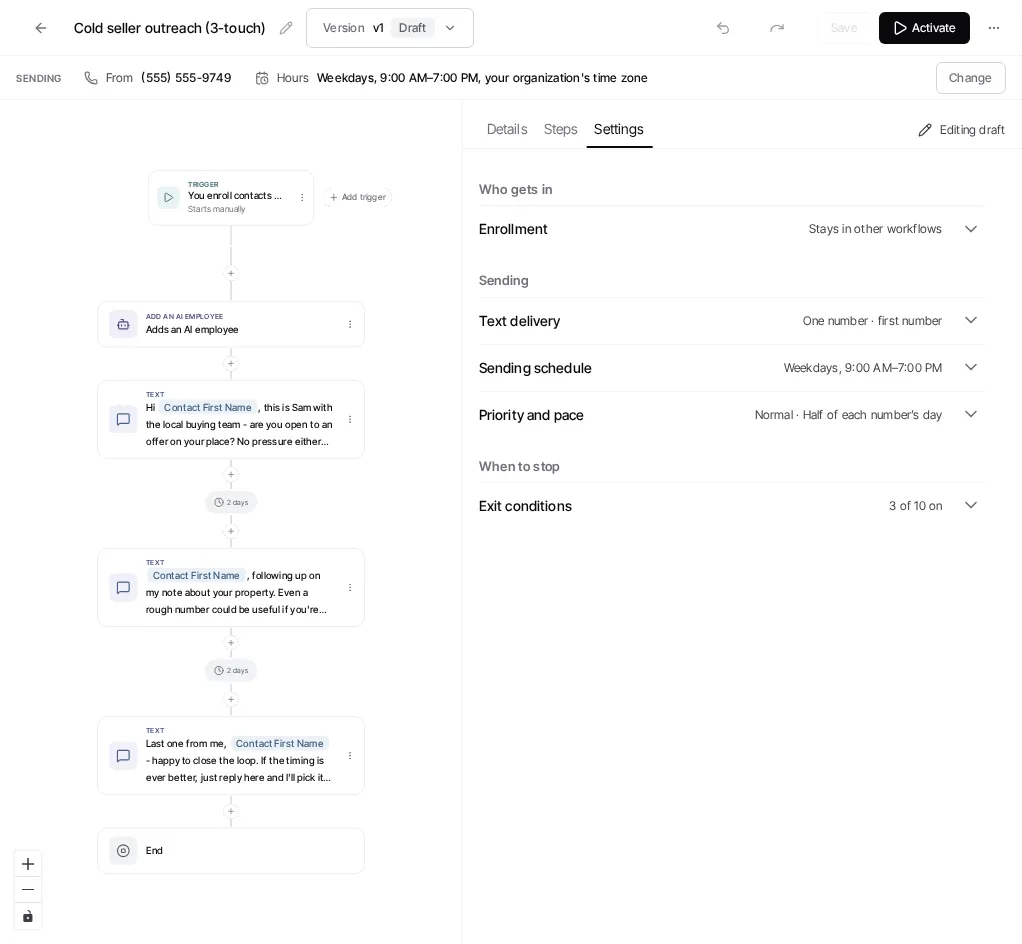Add a step after the second 2 days wait
Image resolution: width=1022 pixels, height=944 pixels.
[231, 700]
